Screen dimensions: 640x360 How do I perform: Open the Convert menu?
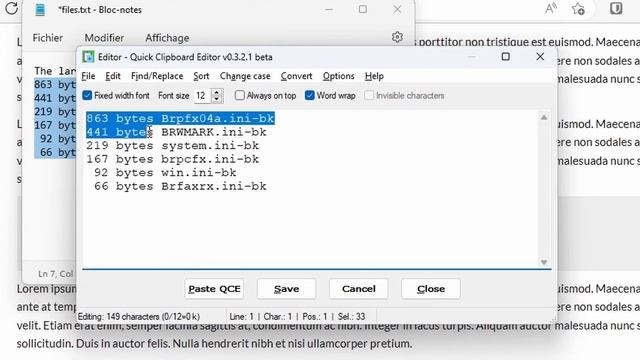(296, 76)
